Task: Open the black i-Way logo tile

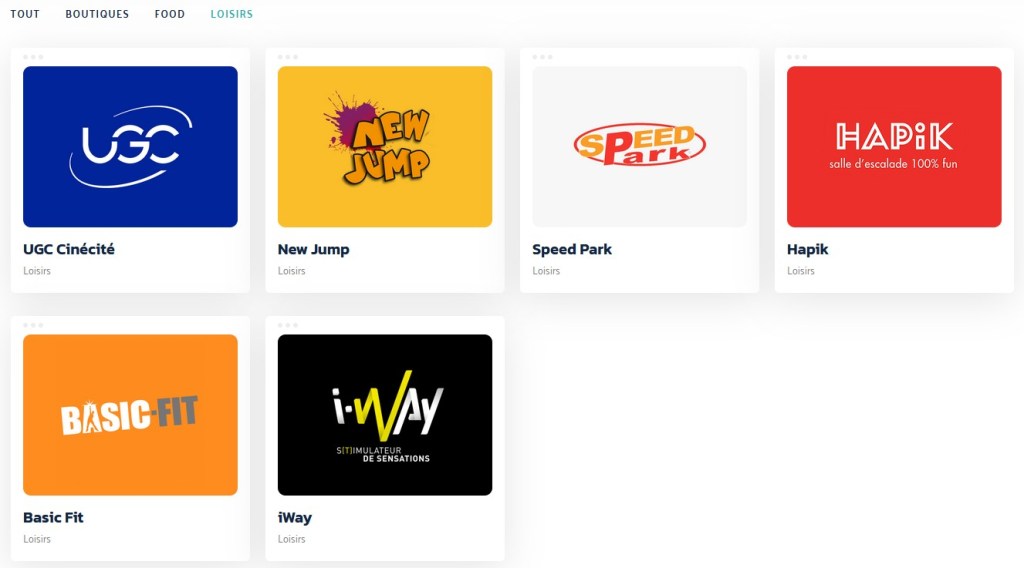Action: coord(385,415)
